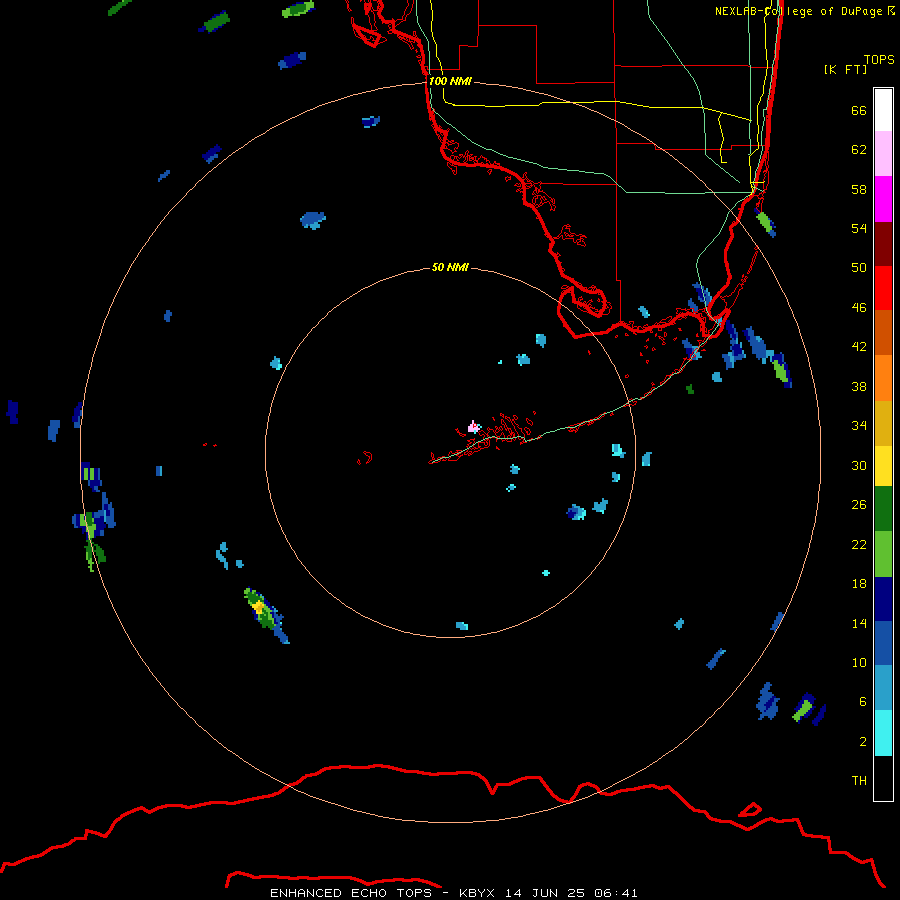Click the 58 legend value
Viewport: 900px width, 900px height.
859,189
